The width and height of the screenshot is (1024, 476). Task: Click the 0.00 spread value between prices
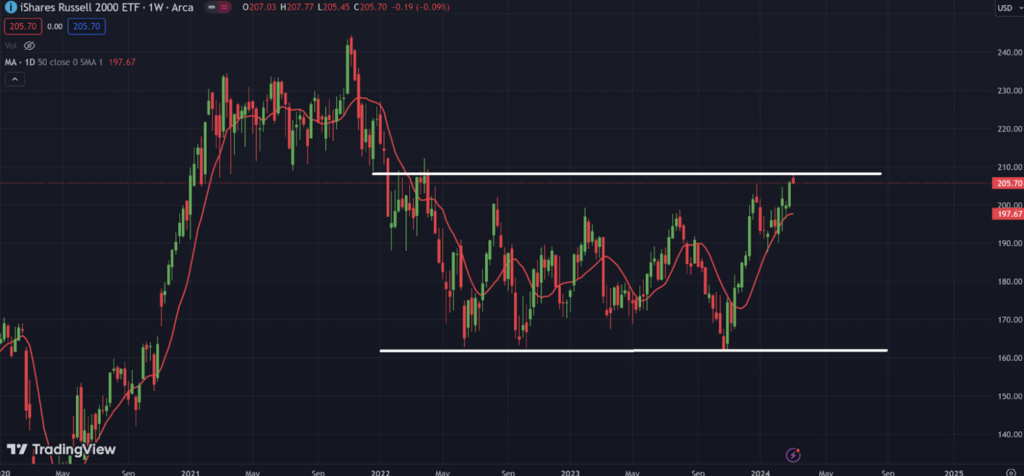coord(54,27)
